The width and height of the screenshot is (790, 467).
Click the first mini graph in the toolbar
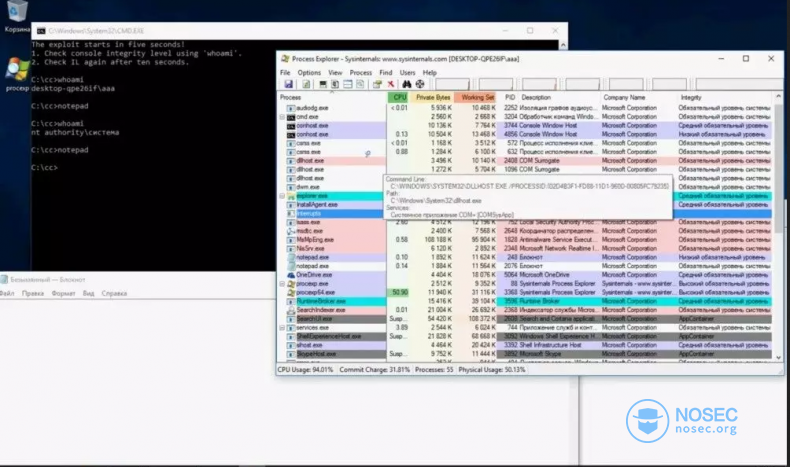point(452,84)
